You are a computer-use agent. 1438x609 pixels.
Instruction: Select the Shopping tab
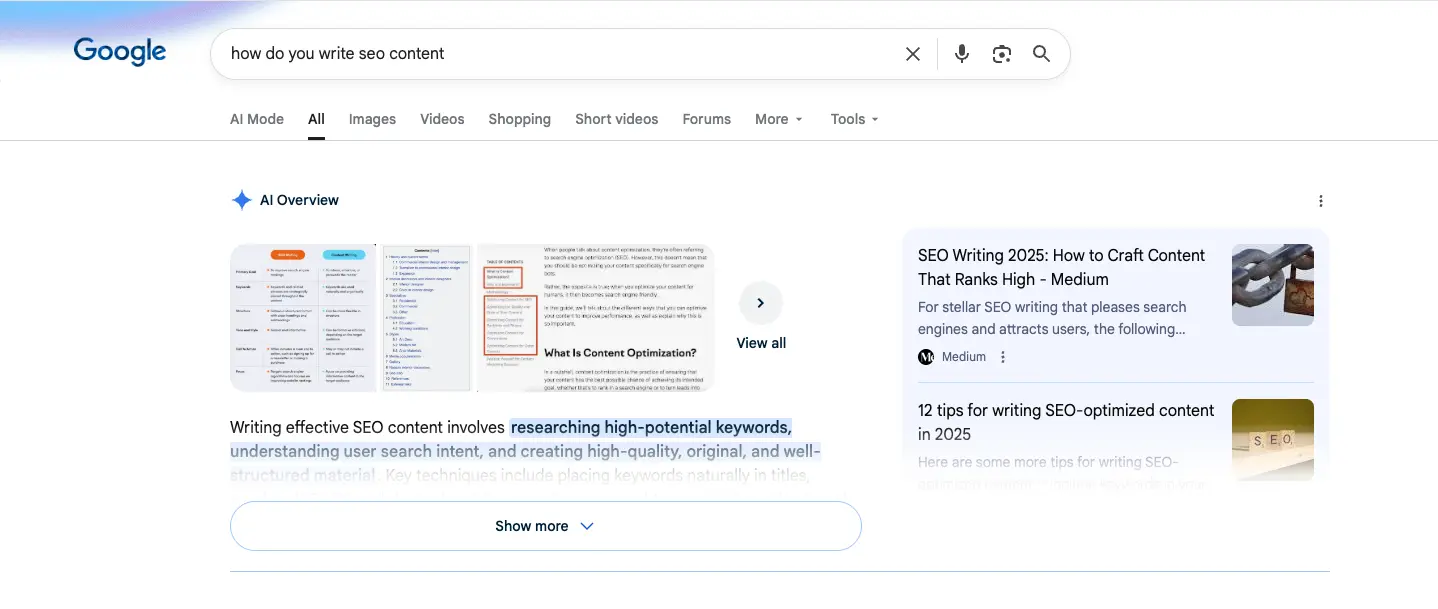coord(519,119)
